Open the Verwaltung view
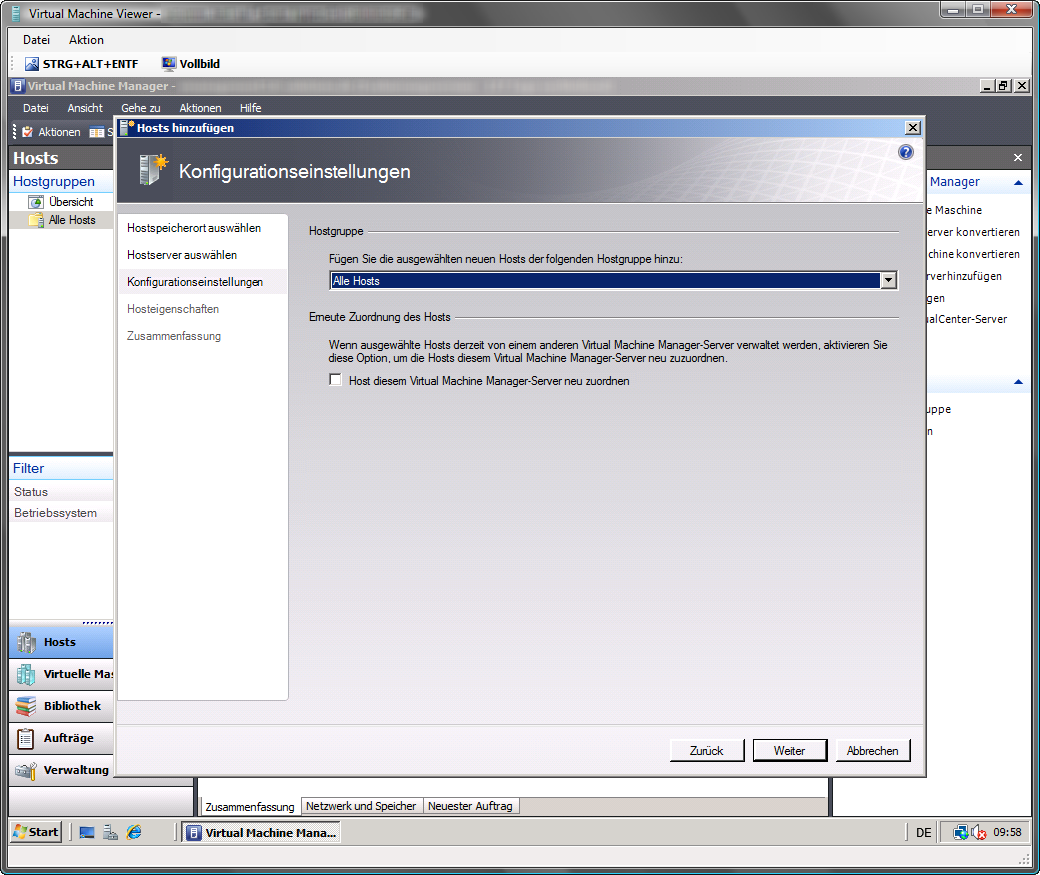The image size is (1040, 875). pyautogui.click(x=61, y=770)
